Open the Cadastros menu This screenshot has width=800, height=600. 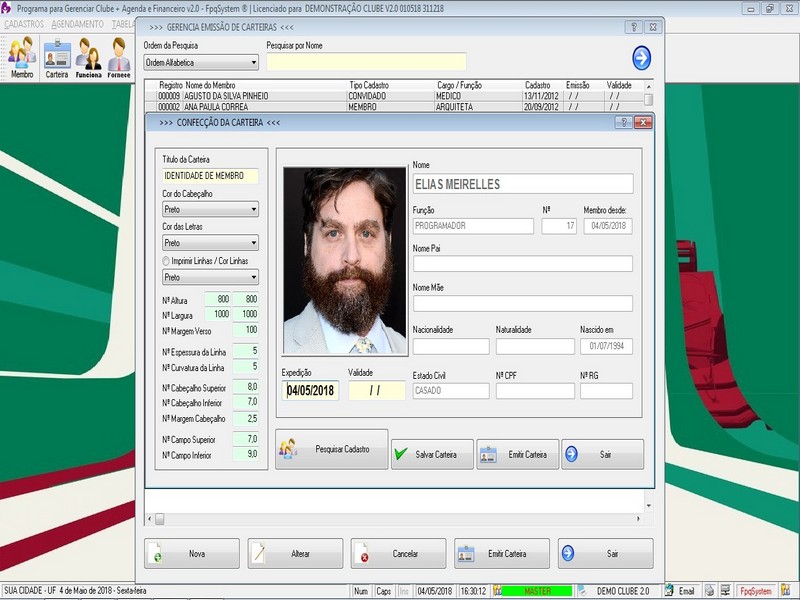click(24, 23)
